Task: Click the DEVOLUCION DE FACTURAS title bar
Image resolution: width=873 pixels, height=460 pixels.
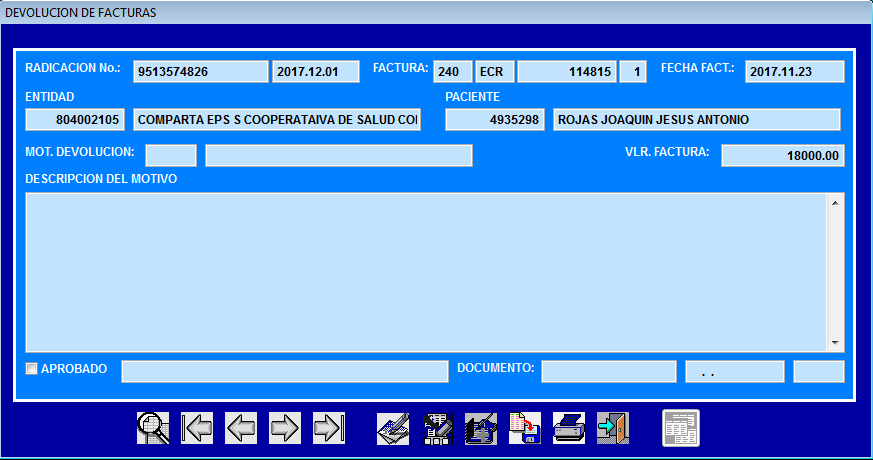Action: click(x=436, y=12)
